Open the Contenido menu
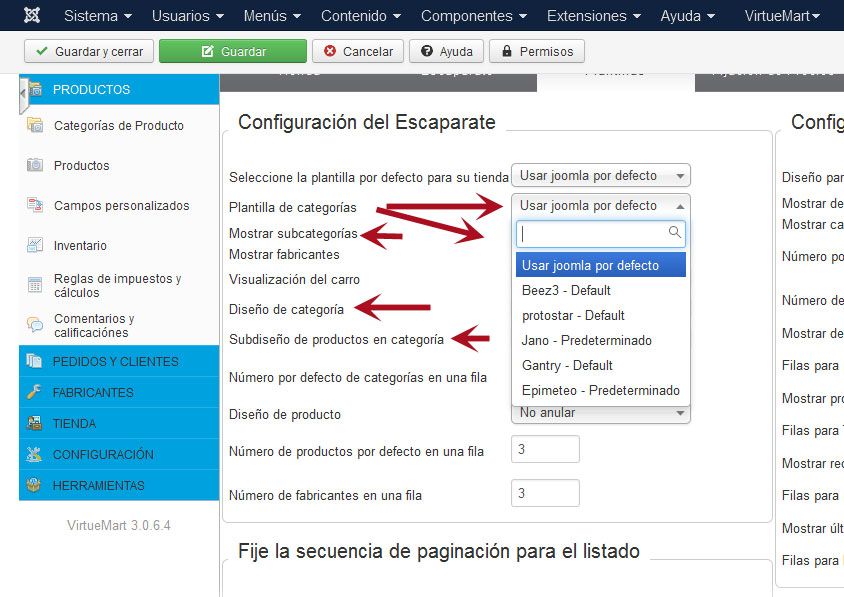 (x=361, y=16)
